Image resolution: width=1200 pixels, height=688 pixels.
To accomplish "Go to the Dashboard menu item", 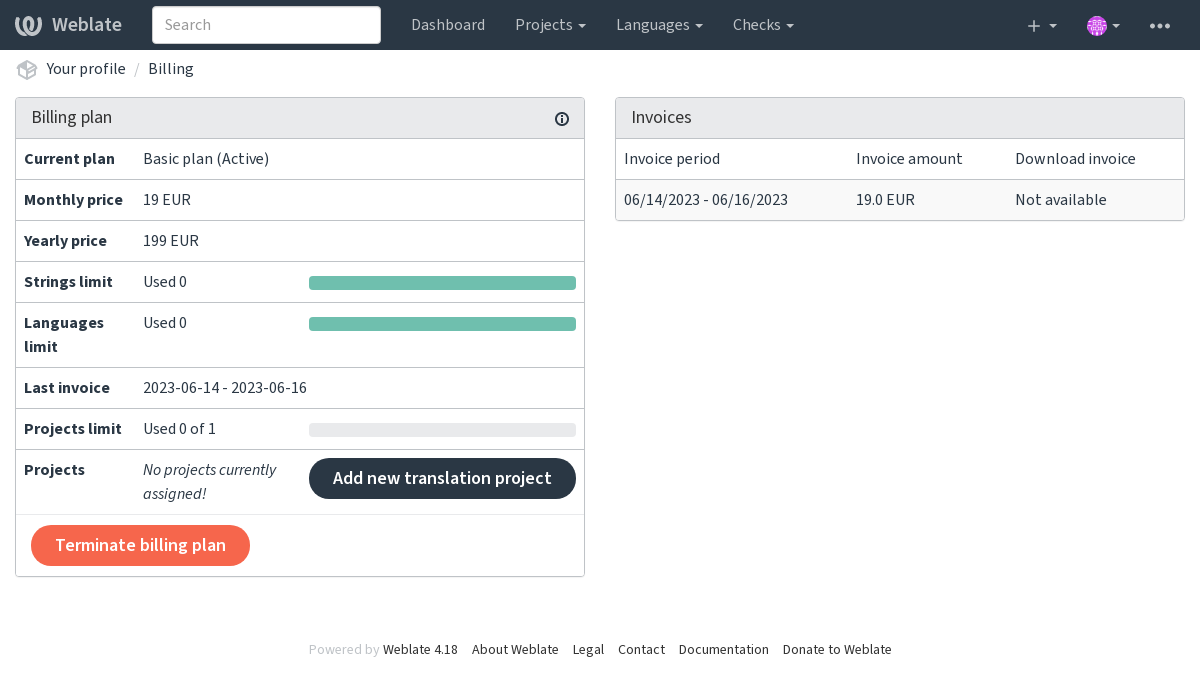I will (448, 25).
